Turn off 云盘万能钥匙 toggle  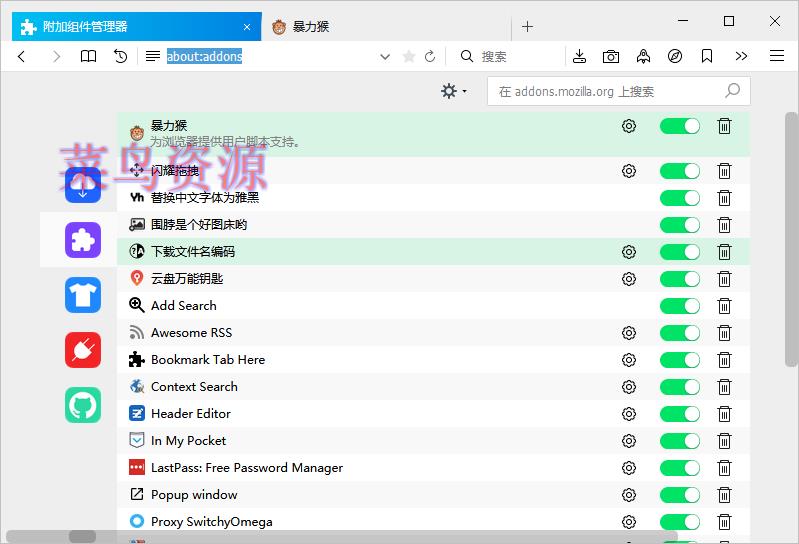pos(680,279)
